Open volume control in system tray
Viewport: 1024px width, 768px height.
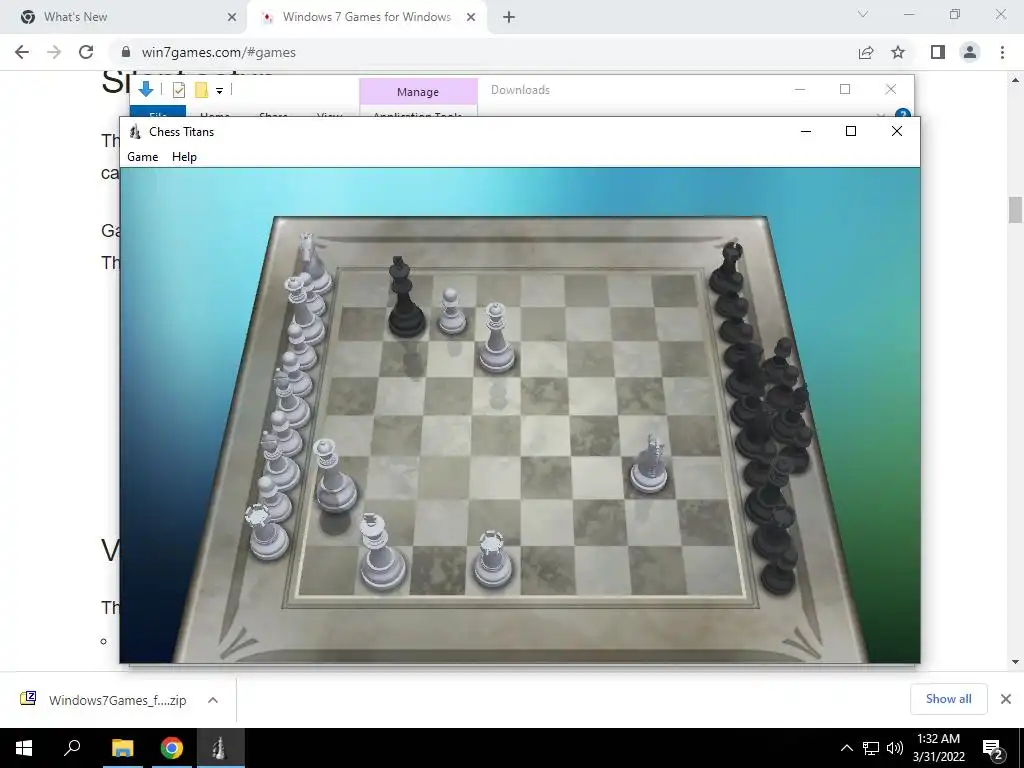(x=895, y=748)
